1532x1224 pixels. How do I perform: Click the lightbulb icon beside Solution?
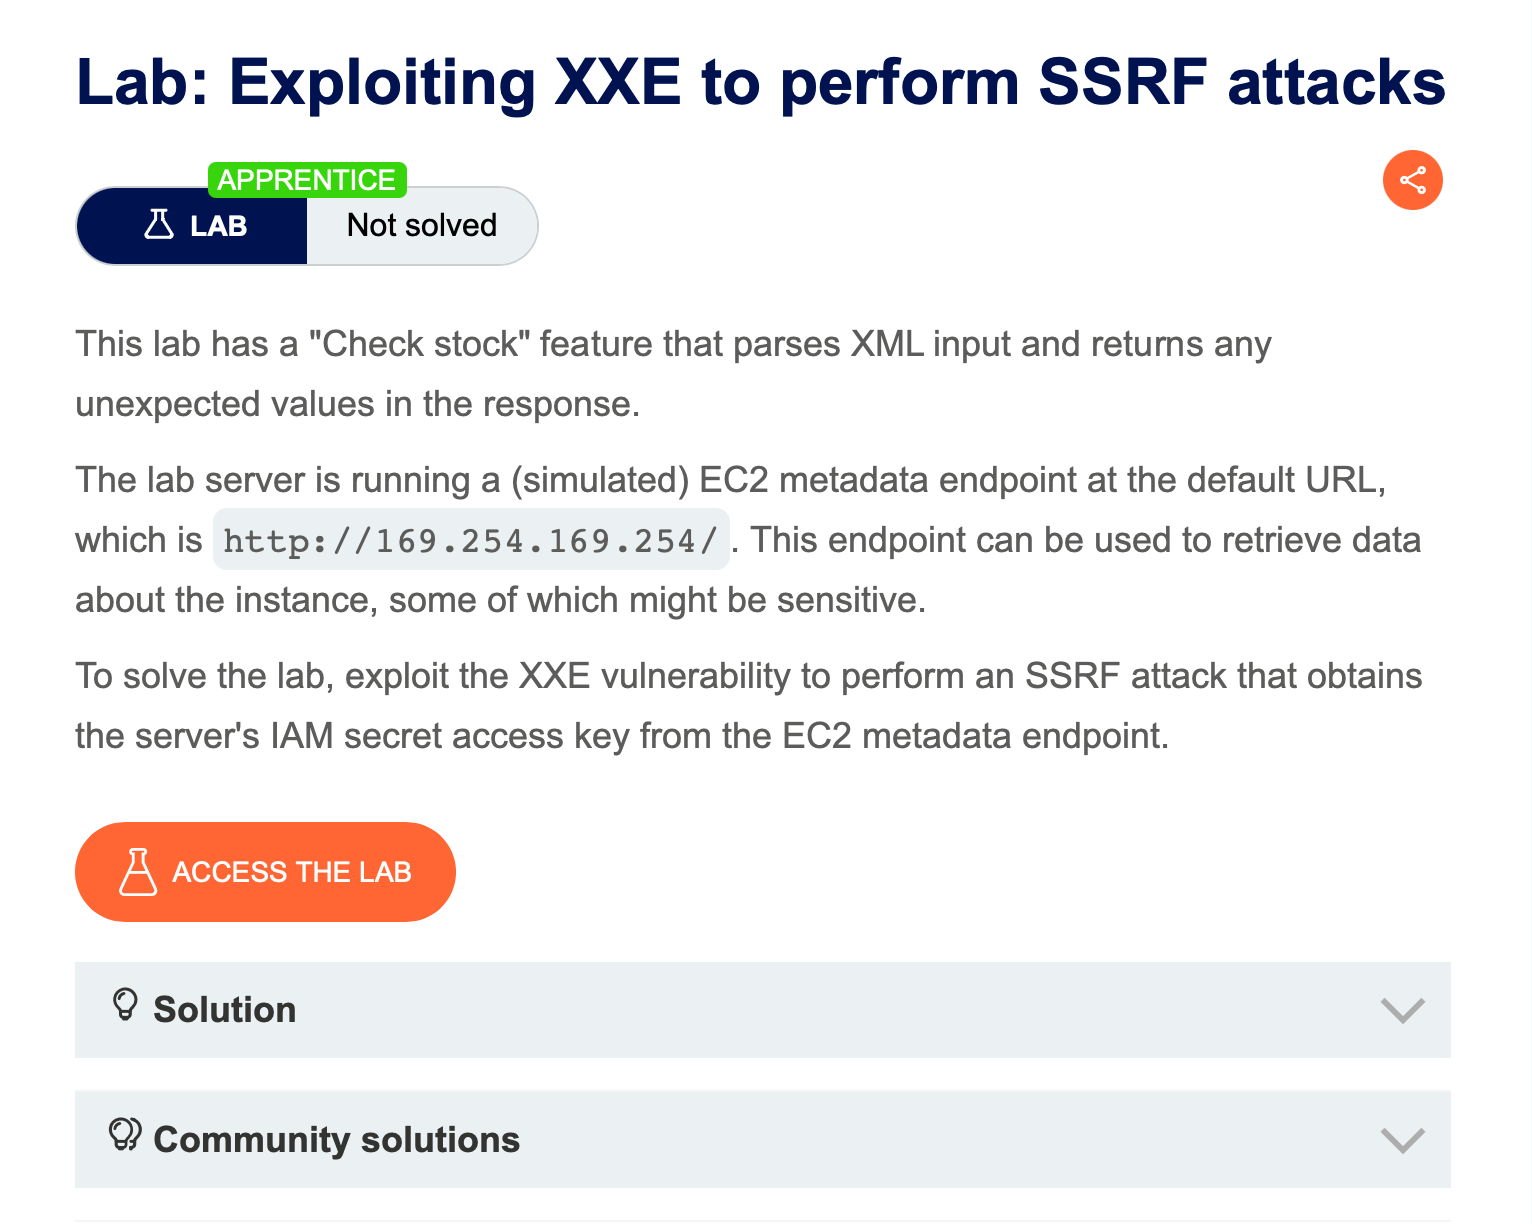point(125,1004)
